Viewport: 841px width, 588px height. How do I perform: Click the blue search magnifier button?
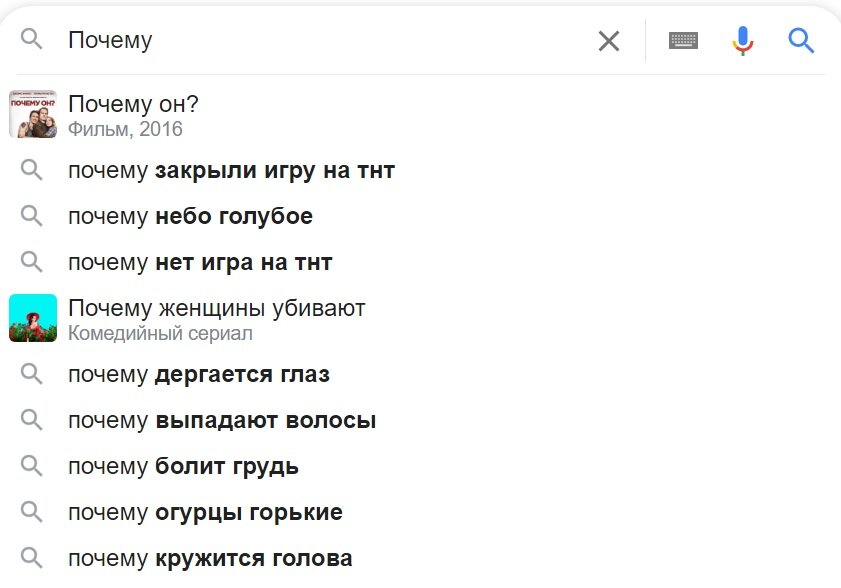click(x=801, y=41)
